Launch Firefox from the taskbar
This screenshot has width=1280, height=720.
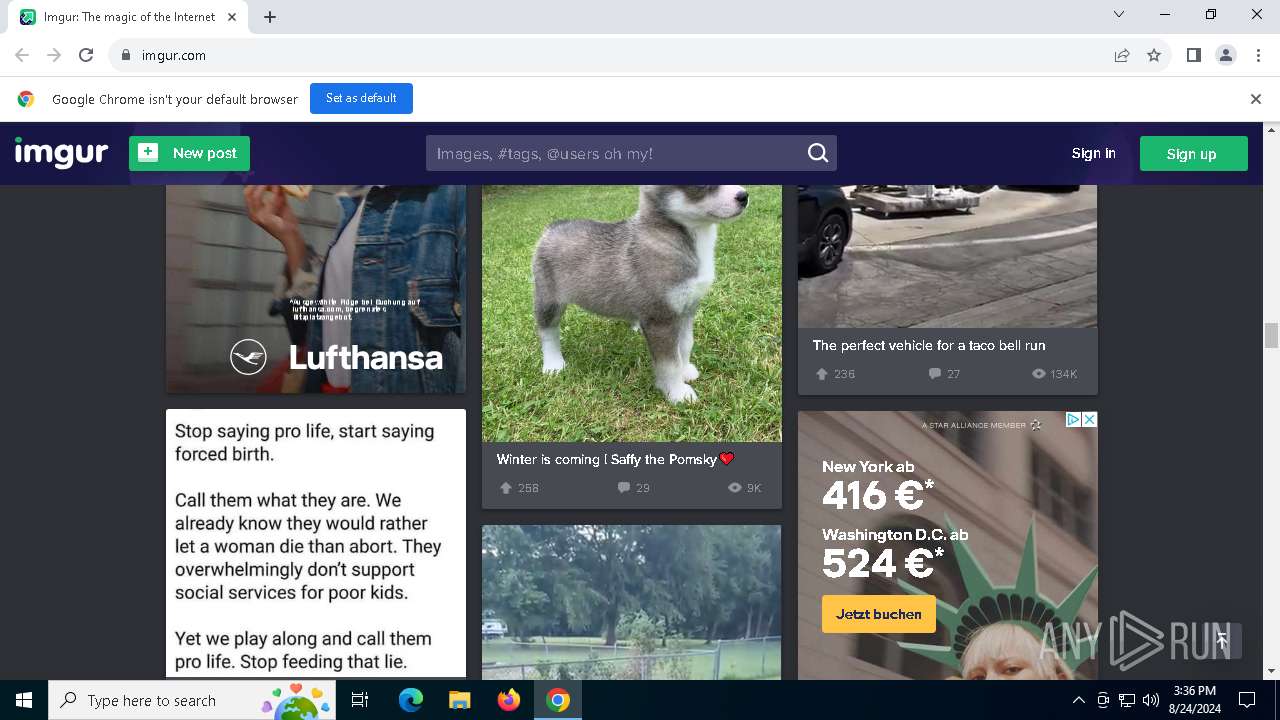tap(509, 700)
